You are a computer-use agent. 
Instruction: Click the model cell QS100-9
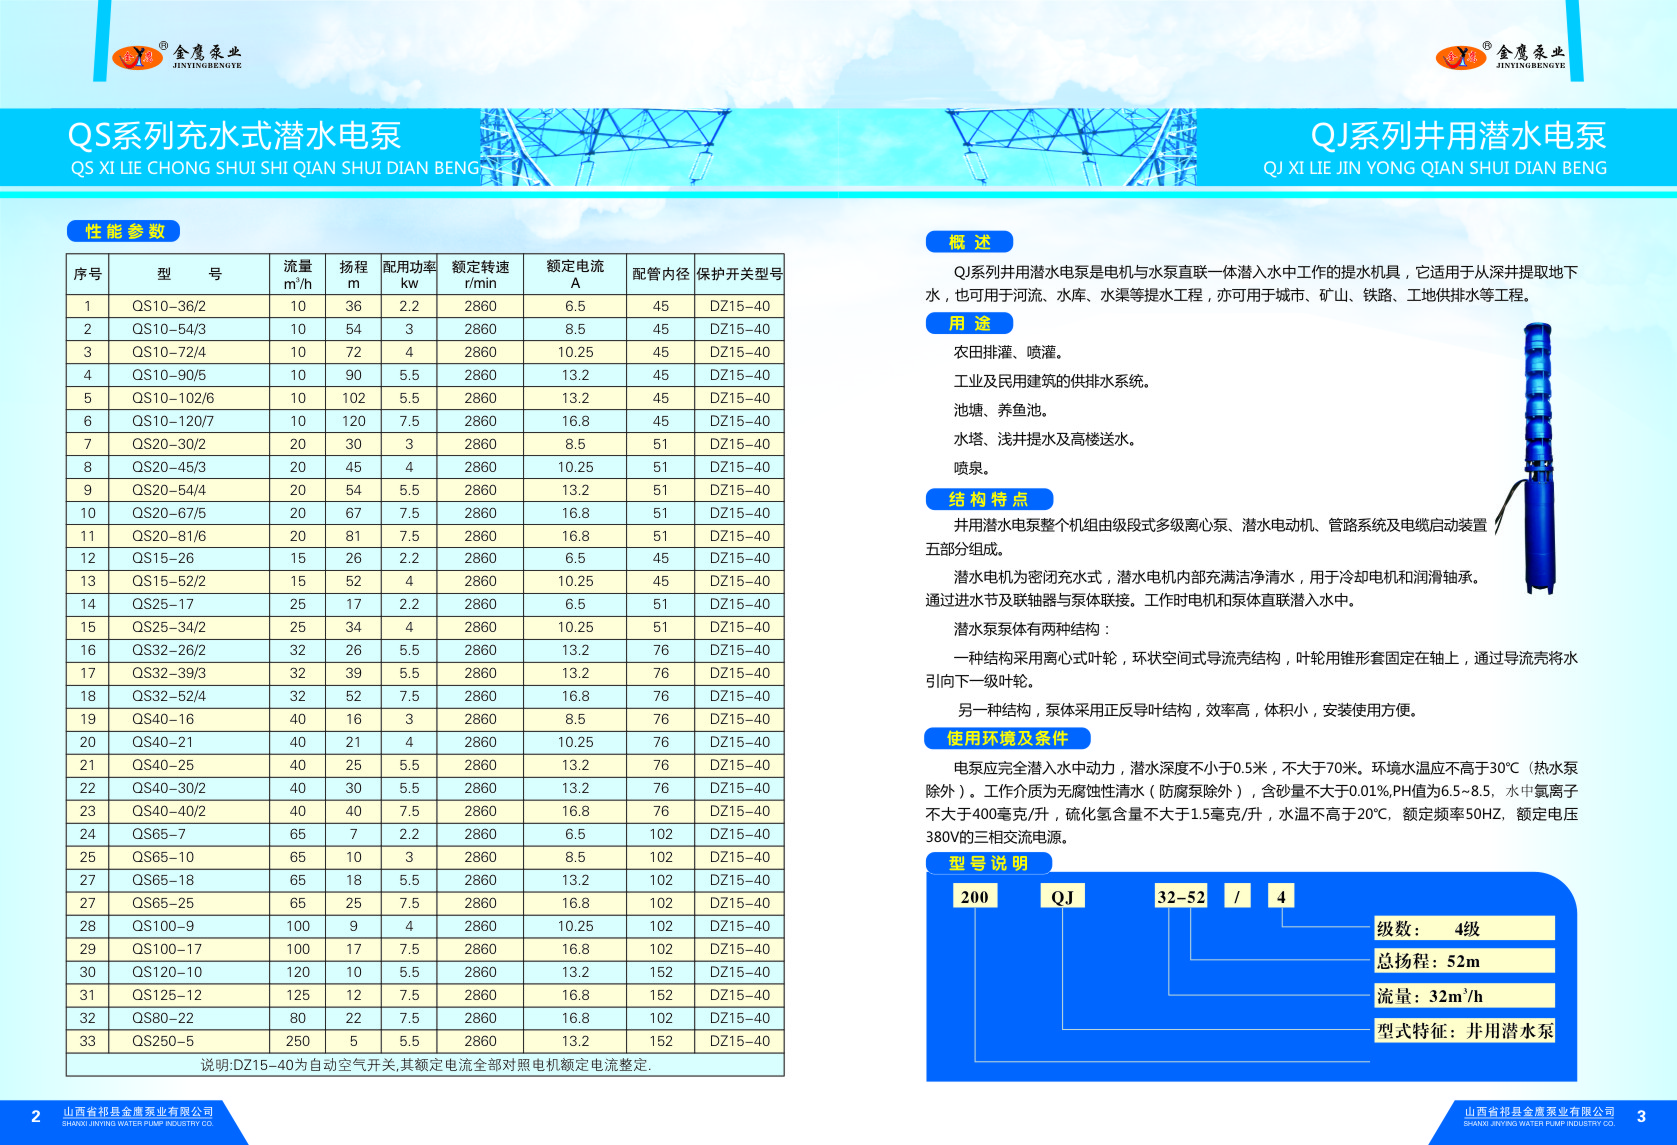(189, 926)
